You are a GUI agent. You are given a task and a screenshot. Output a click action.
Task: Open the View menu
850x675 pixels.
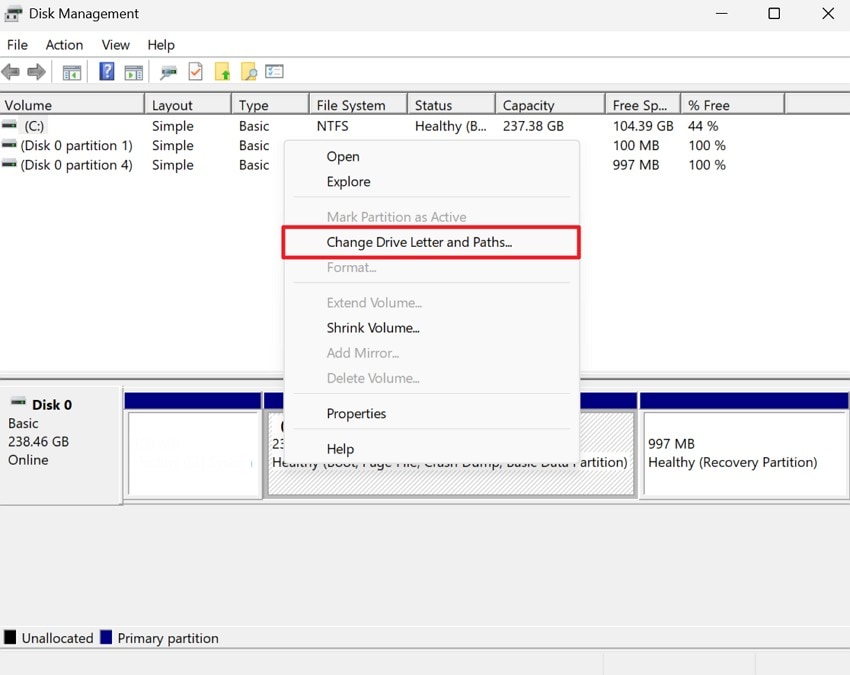[115, 45]
